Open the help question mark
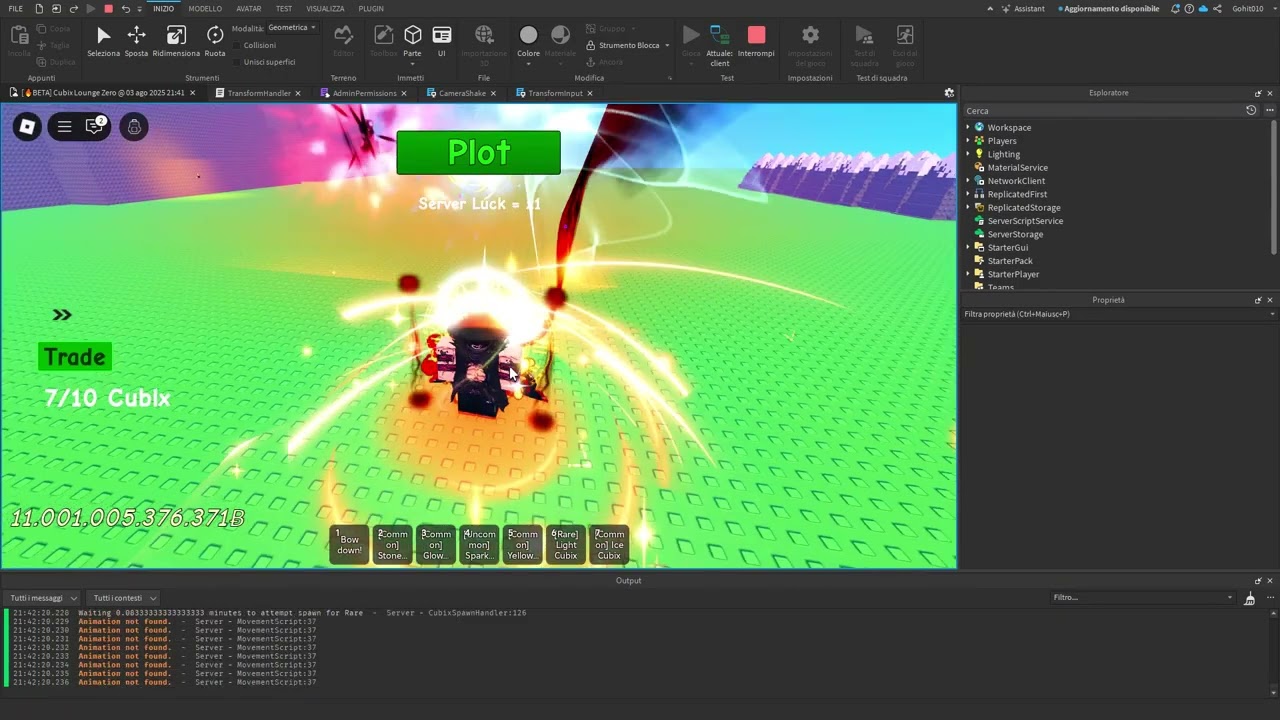Viewport: 1280px width, 720px height. tap(1189, 9)
